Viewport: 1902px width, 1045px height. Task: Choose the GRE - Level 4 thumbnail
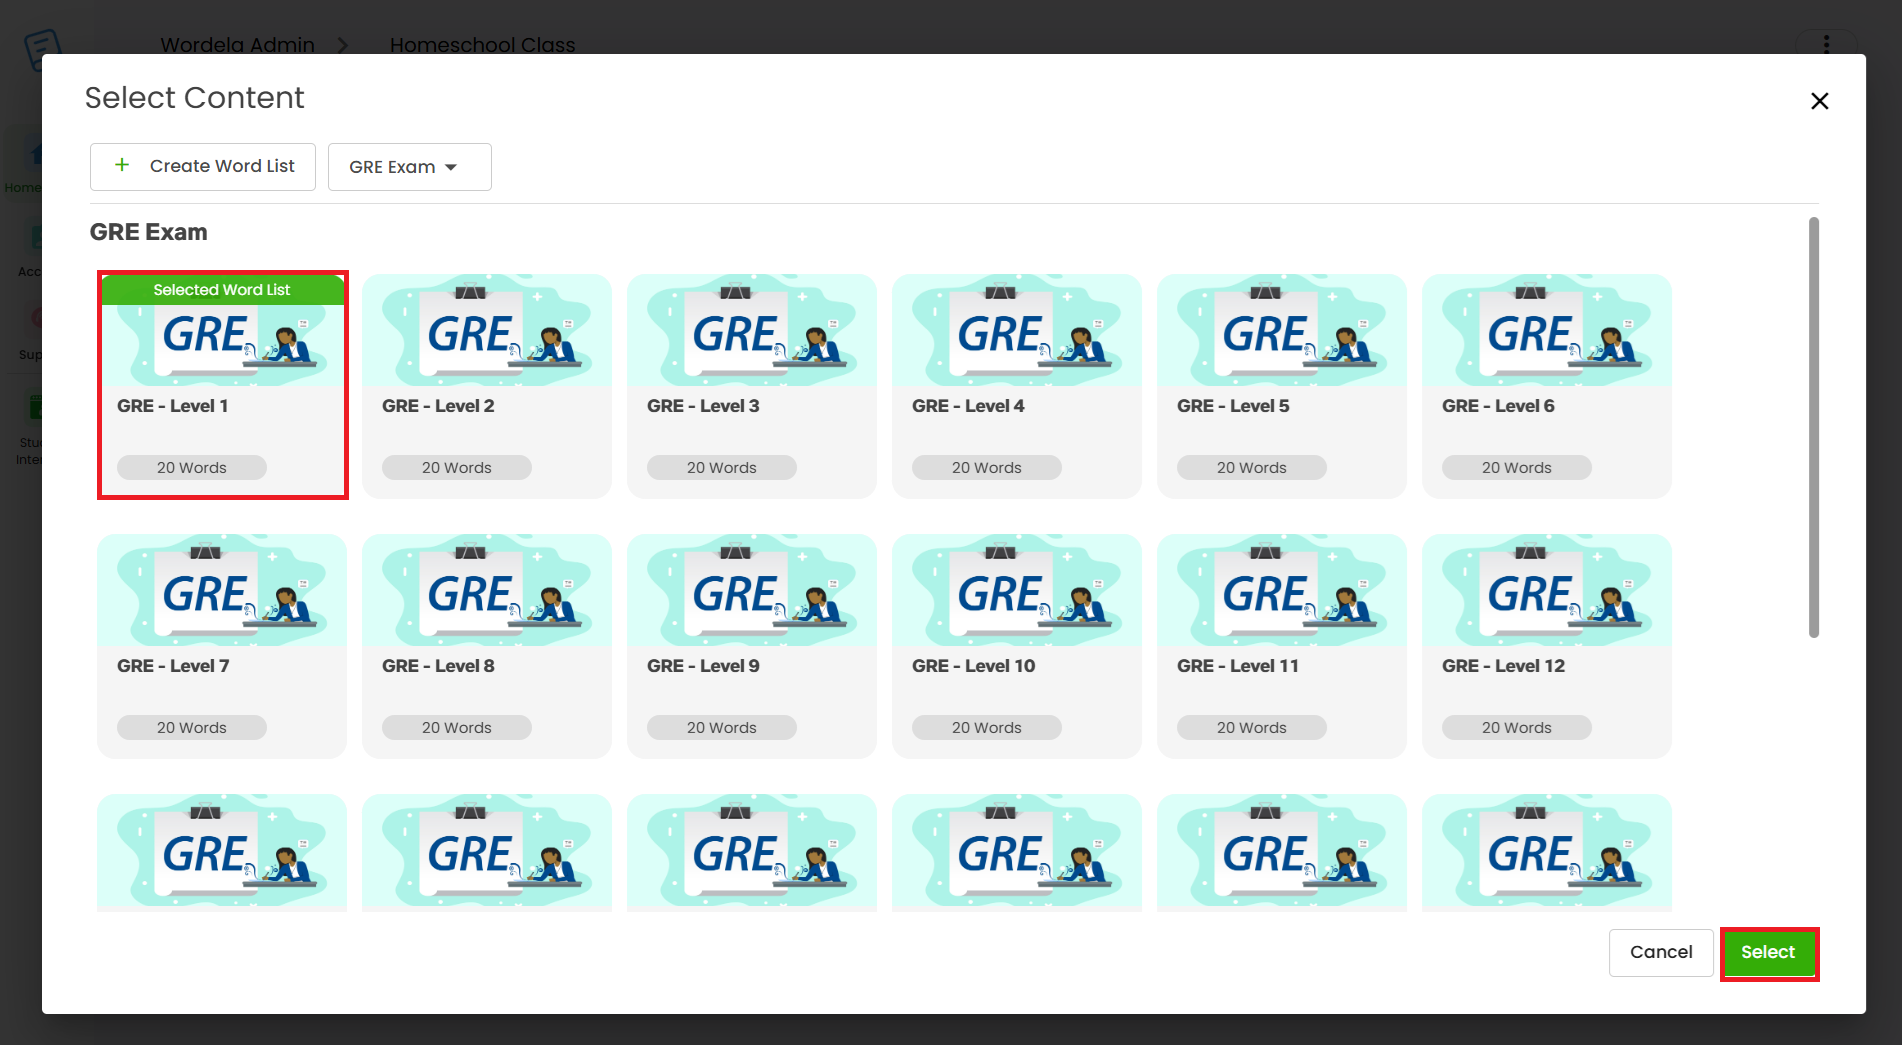coord(1017,331)
